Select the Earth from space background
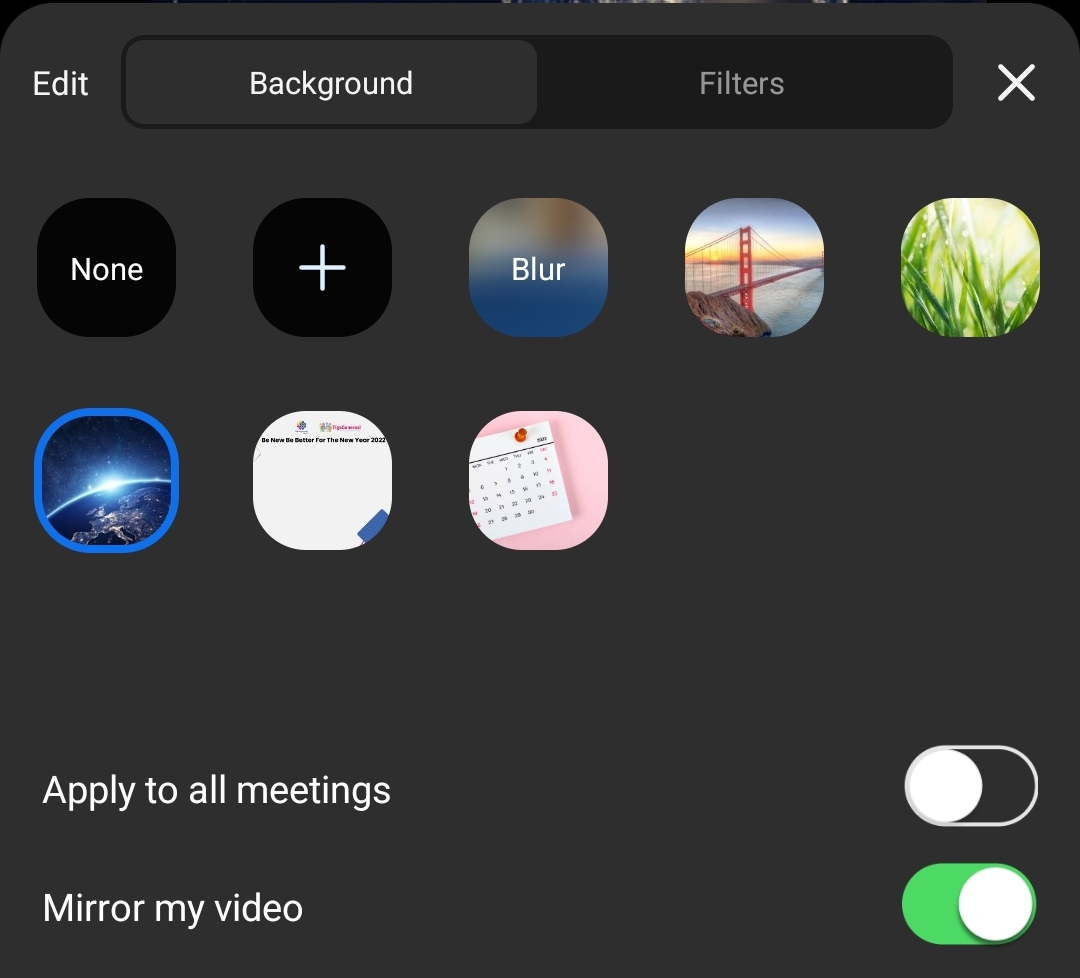 [107, 480]
